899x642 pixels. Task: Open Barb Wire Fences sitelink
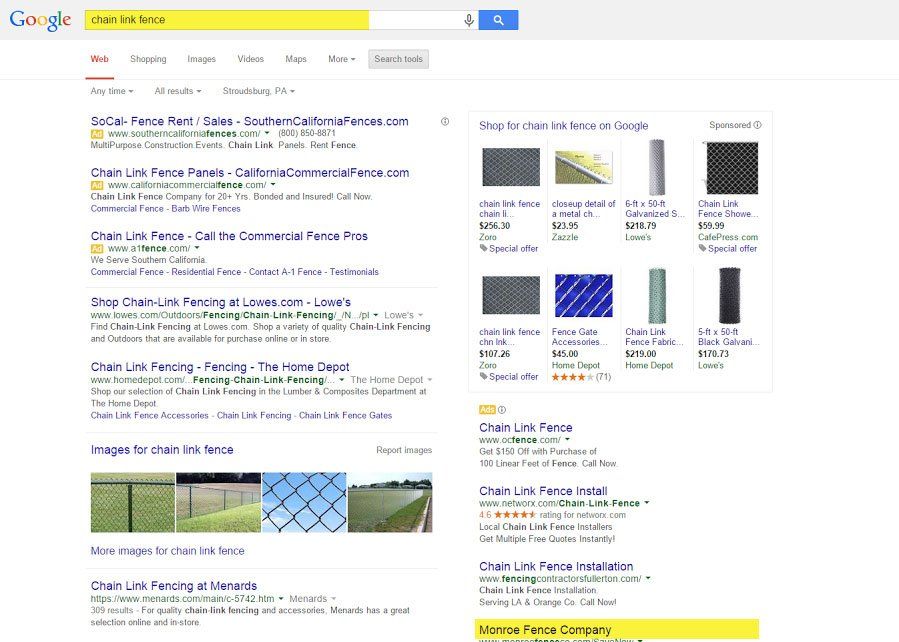206,209
